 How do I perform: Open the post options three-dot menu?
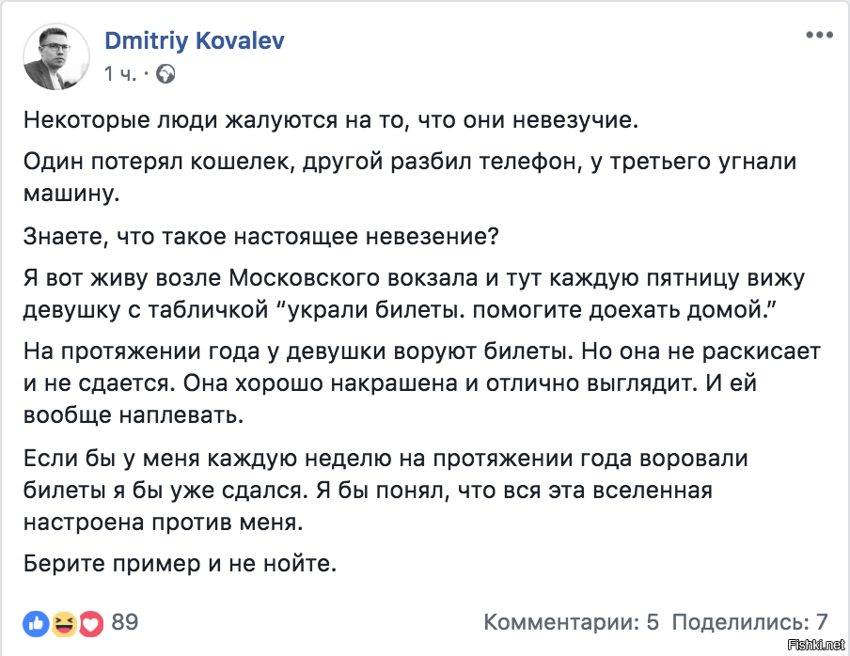click(819, 35)
